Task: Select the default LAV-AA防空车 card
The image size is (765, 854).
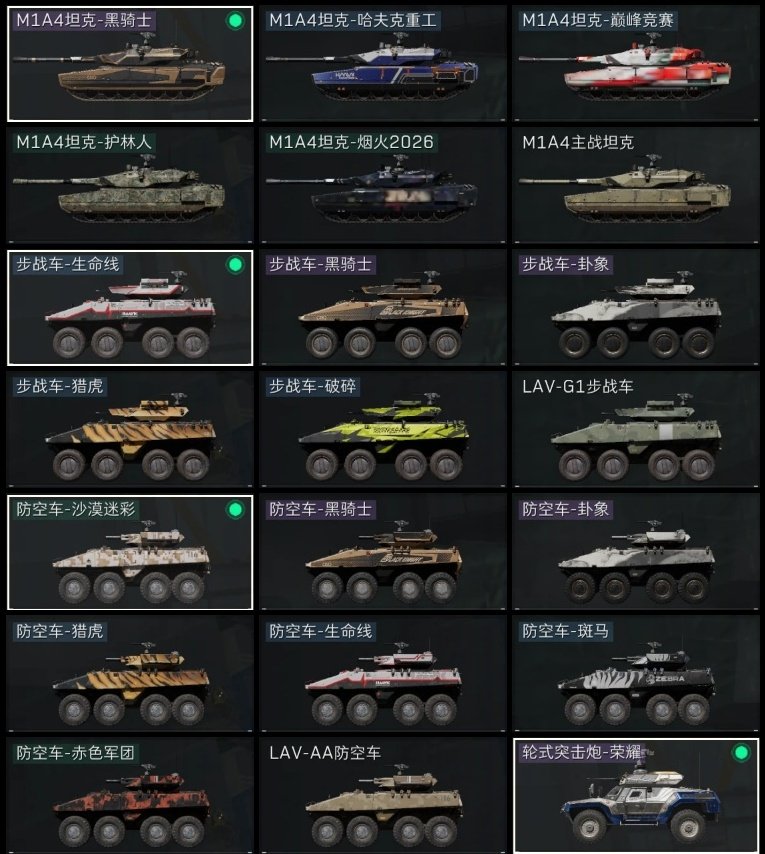Action: click(383, 796)
